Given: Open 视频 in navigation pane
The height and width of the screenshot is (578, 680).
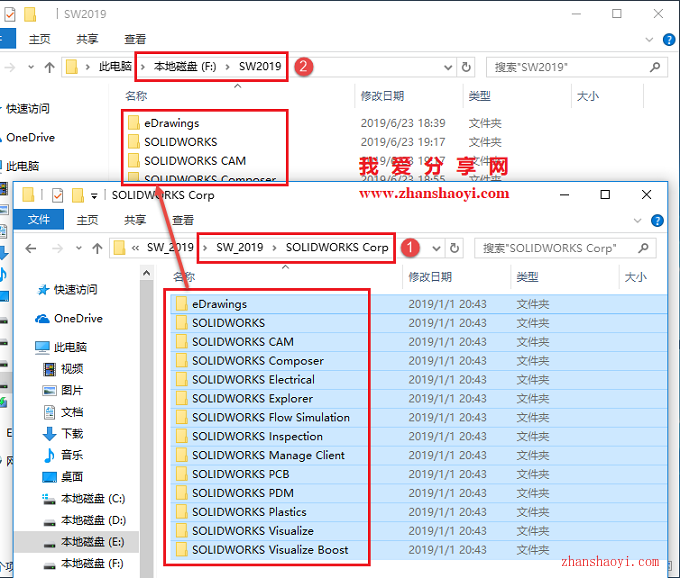Looking at the screenshot, I should click(x=63, y=369).
